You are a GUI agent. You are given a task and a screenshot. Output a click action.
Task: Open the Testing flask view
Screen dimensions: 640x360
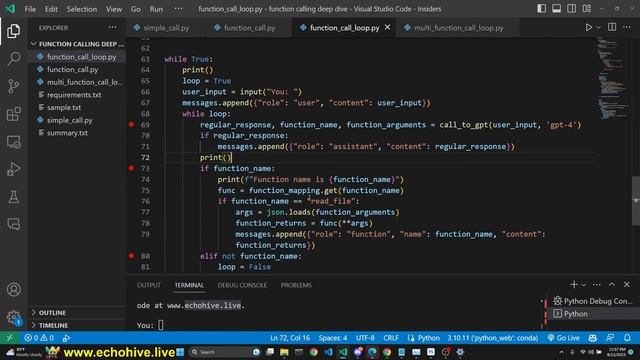(13, 197)
